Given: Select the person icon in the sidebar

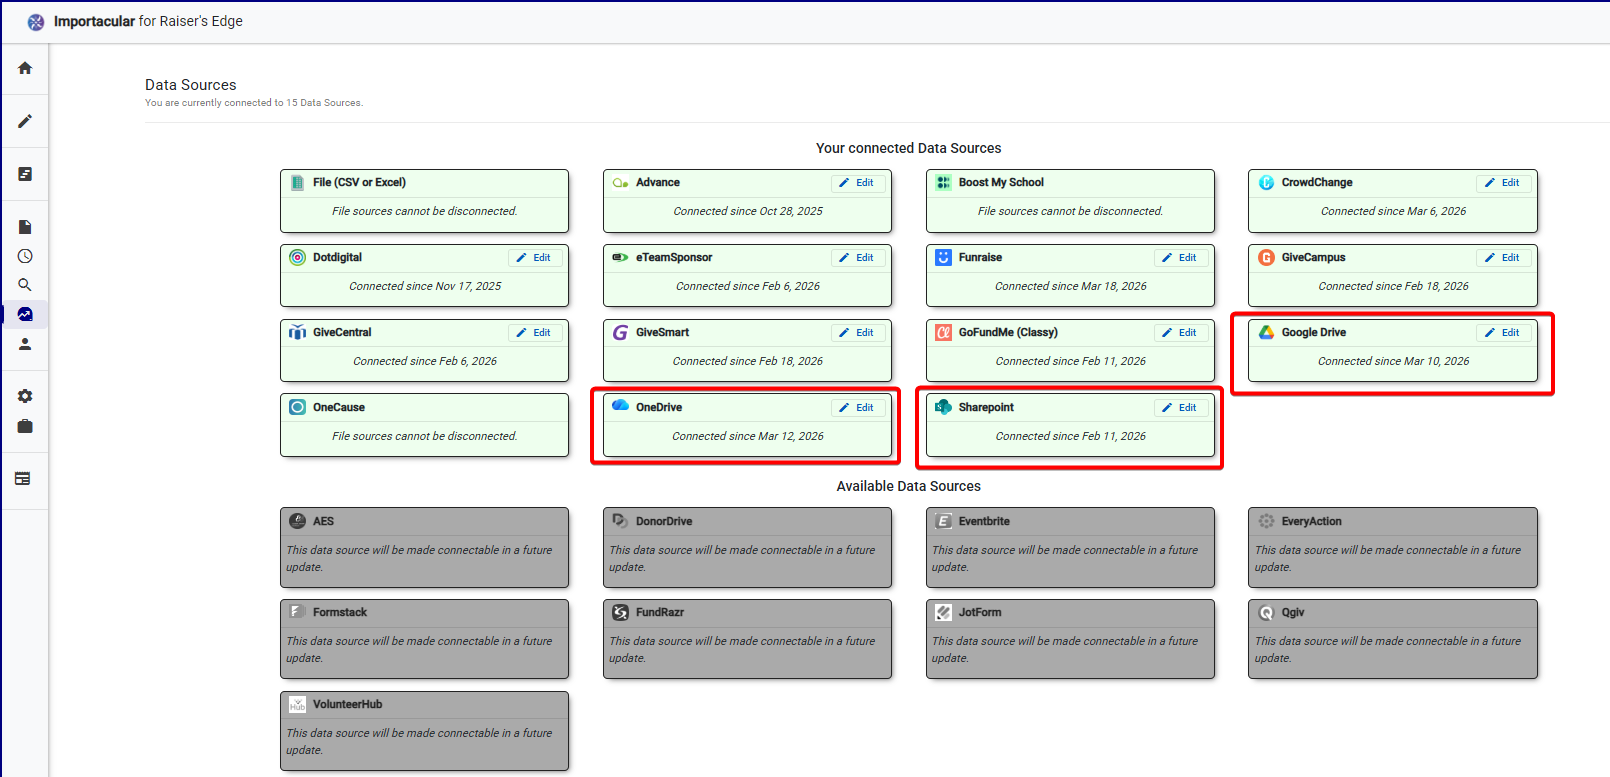Looking at the screenshot, I should pyautogui.click(x=25, y=344).
